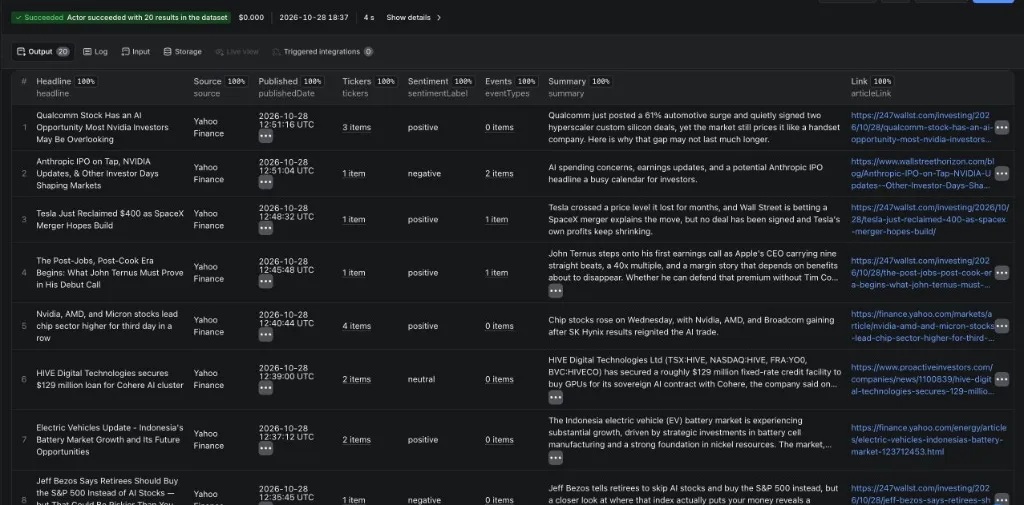Viewport: 1024px width, 505px height.
Task: Expand full summary for HIVE Digital row
Action: [555, 397]
